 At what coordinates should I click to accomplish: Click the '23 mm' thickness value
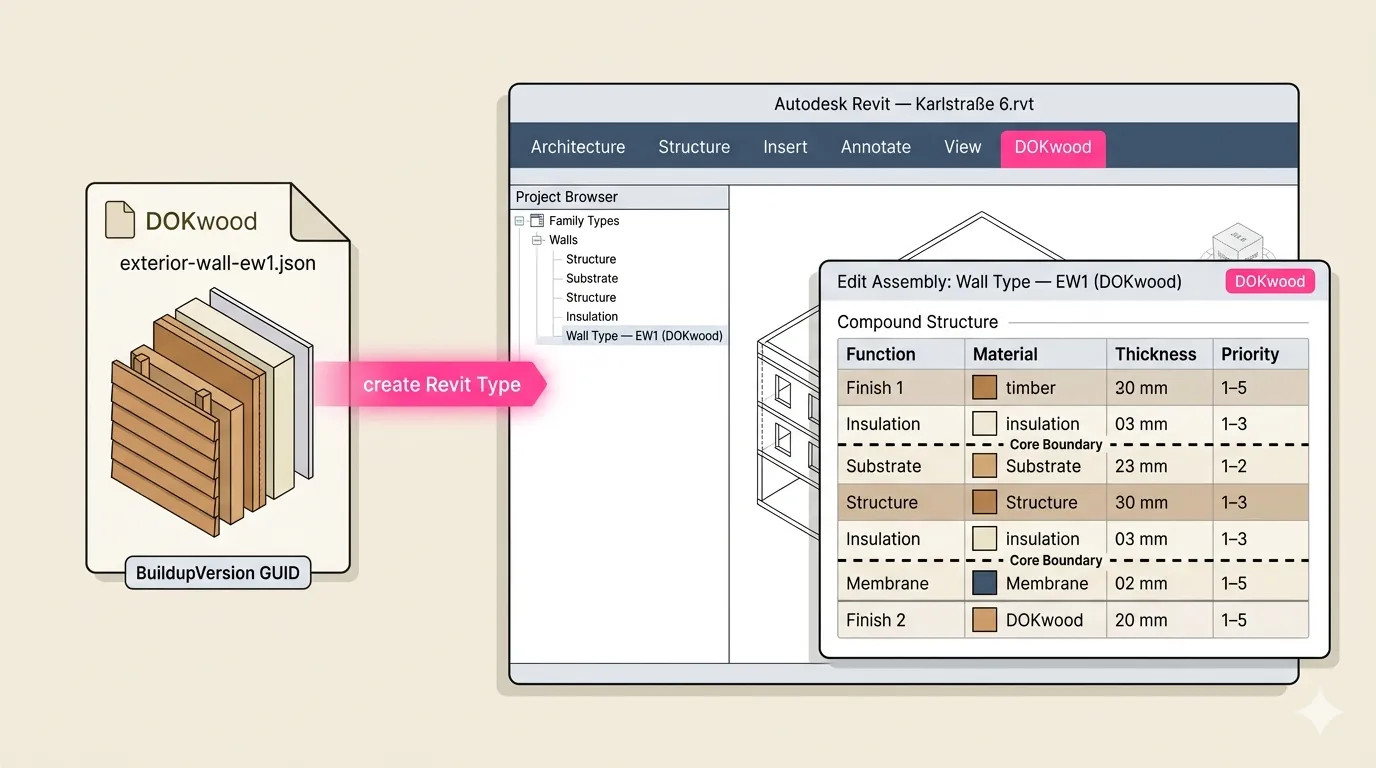[1141, 466]
